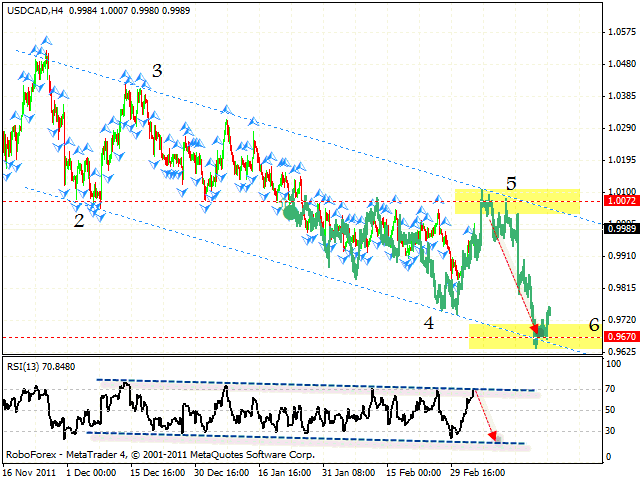Click the USDCAD,H4 chart title
This screenshot has height=480, width=640.
click(32, 9)
